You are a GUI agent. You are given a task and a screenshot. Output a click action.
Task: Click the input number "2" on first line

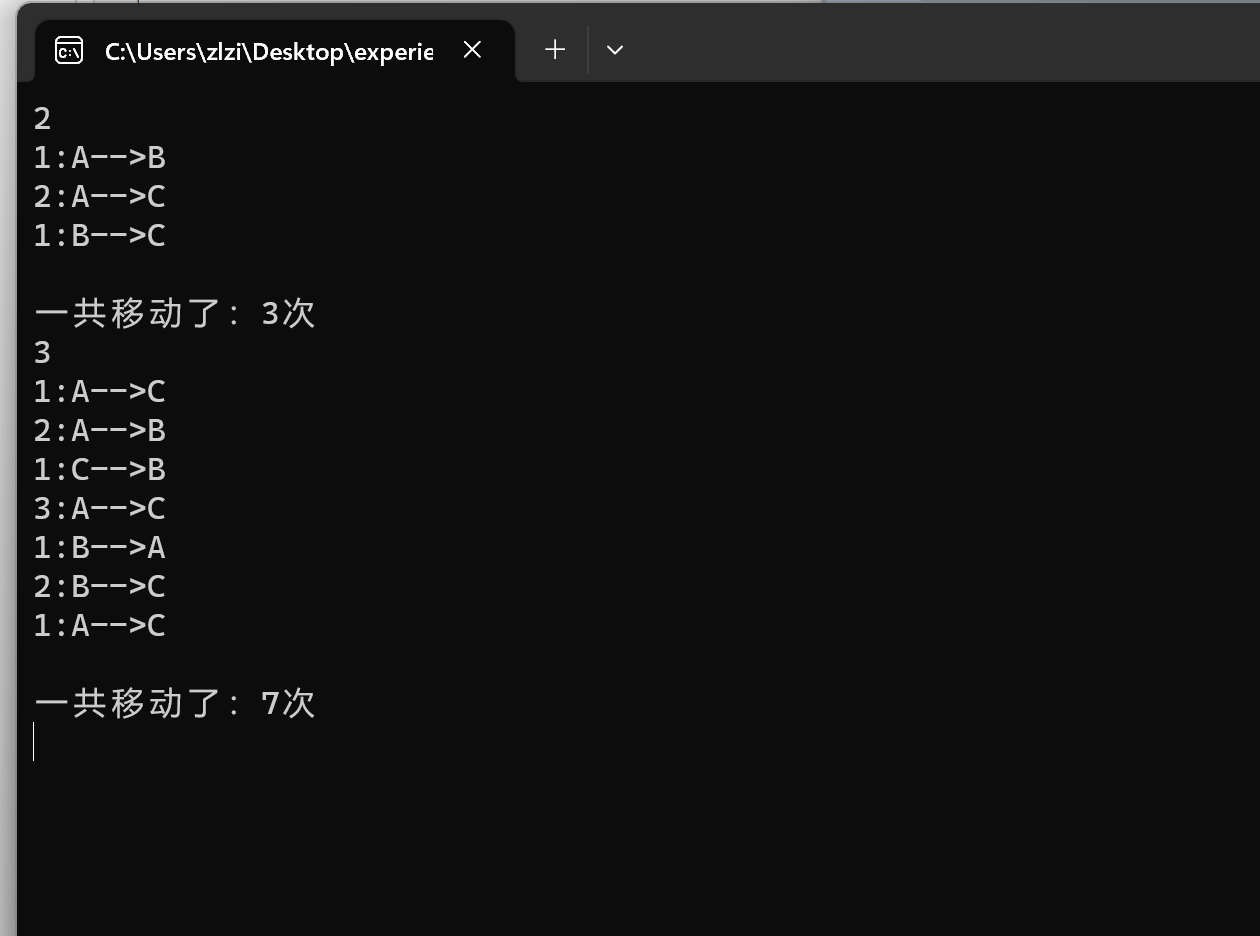(x=42, y=118)
